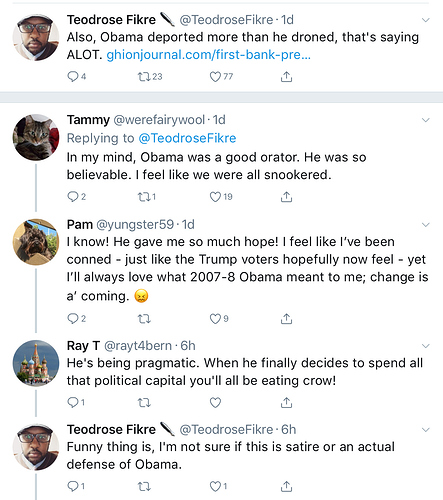The image size is (443, 500).
Task: Reply to Teodrose Fikre's Obama deported tweet
Action: [76, 77]
